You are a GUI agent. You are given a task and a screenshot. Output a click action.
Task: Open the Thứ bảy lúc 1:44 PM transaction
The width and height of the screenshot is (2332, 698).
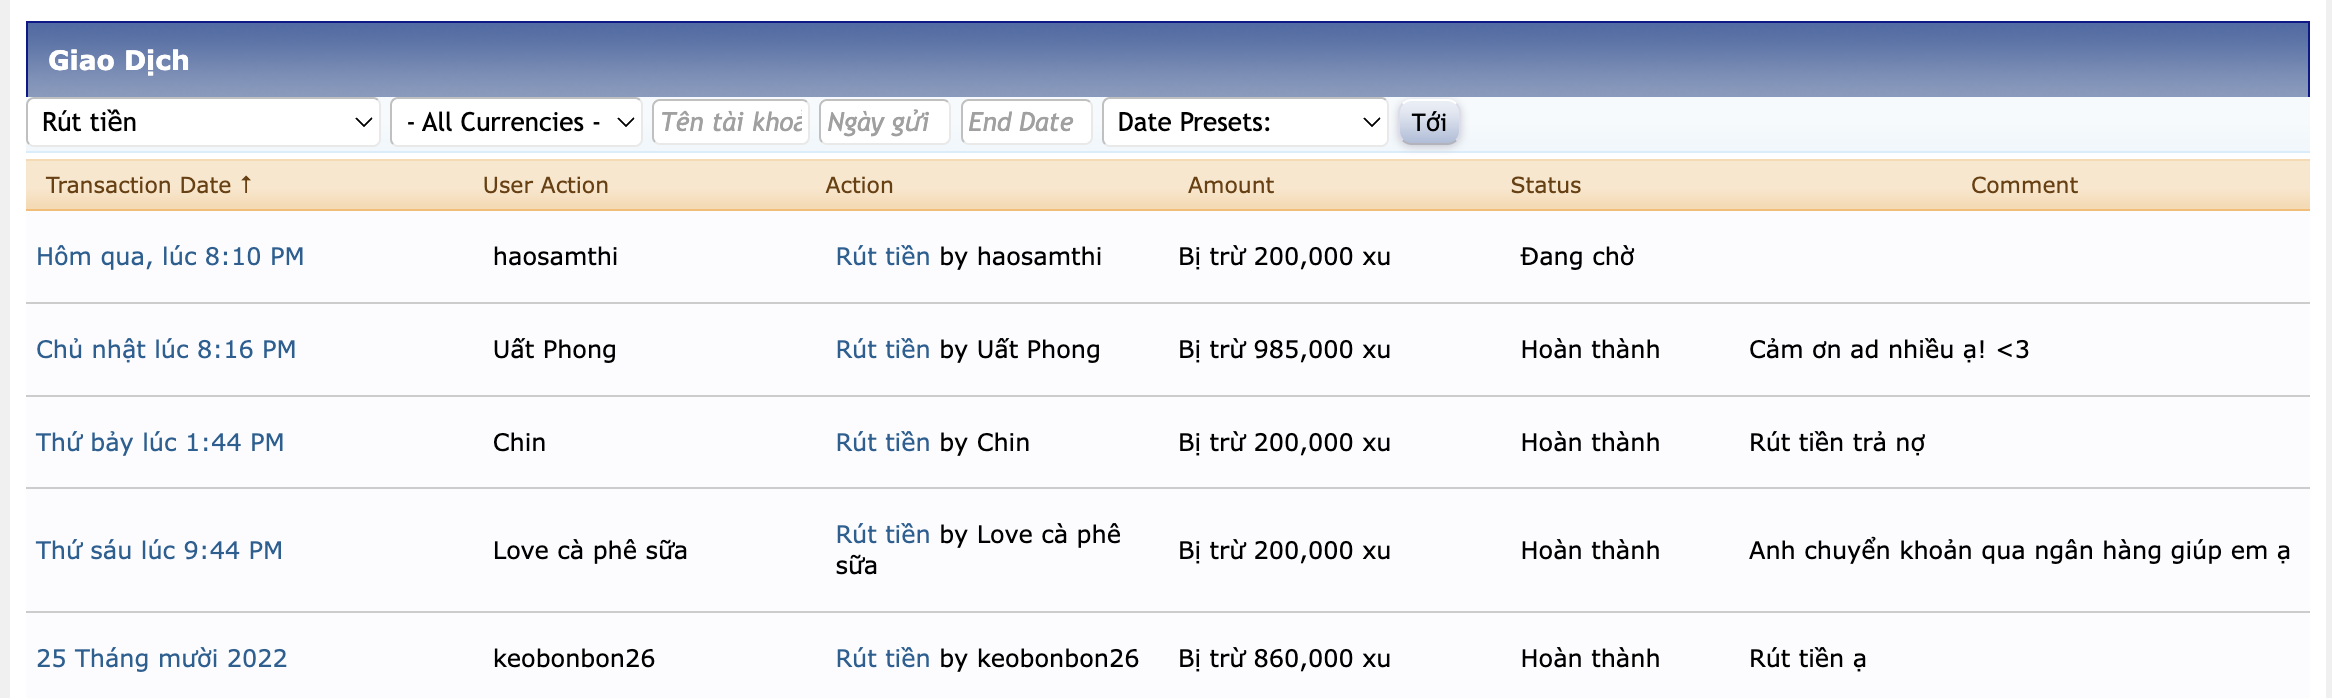(160, 443)
